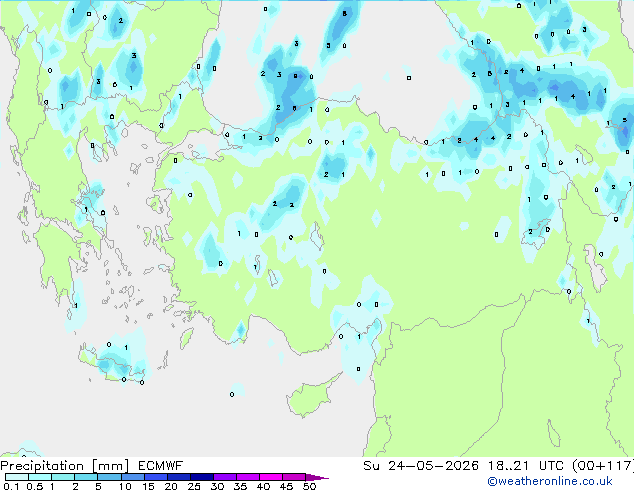Screen dimensions: 634x490
Task: Click the '15' legend scale label
Action: (x=148, y=486)
